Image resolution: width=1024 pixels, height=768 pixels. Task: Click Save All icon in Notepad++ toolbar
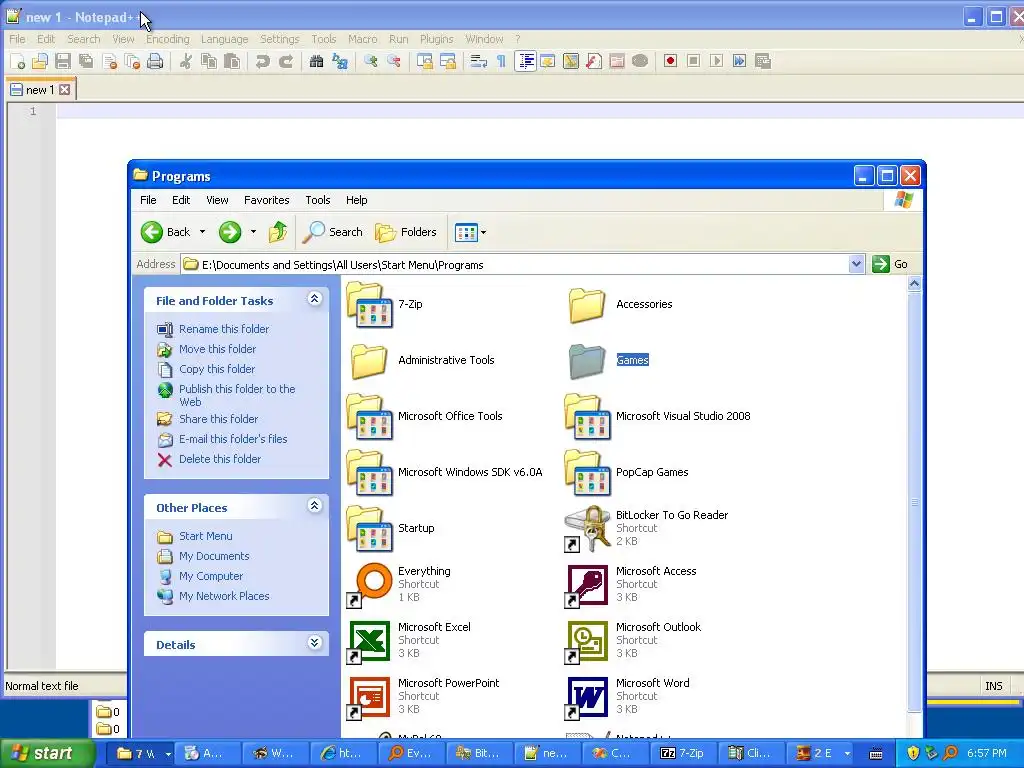tap(86, 61)
